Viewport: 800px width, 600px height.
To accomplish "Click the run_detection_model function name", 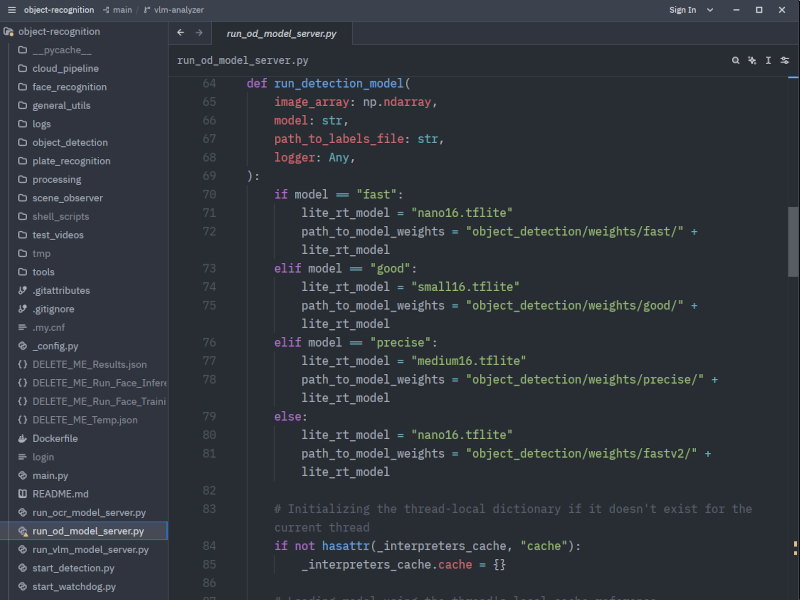I will (339, 83).
